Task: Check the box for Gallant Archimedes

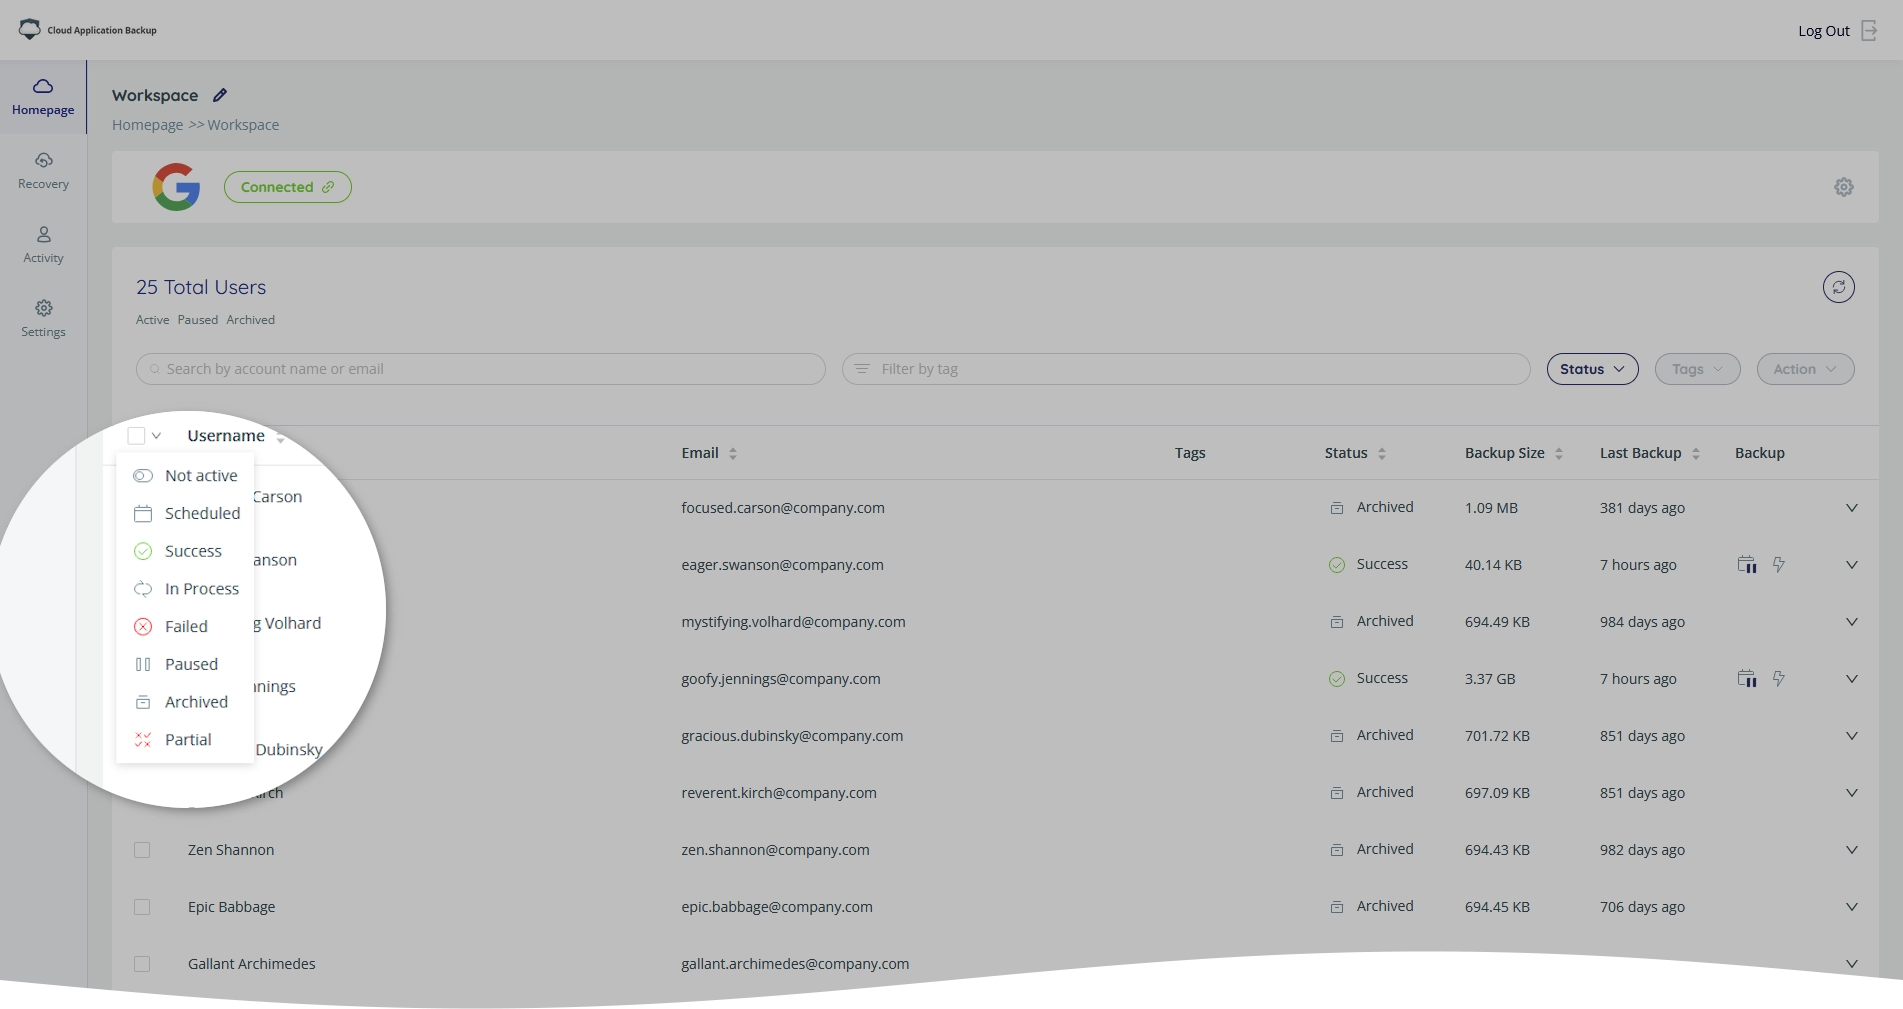Action: click(142, 964)
